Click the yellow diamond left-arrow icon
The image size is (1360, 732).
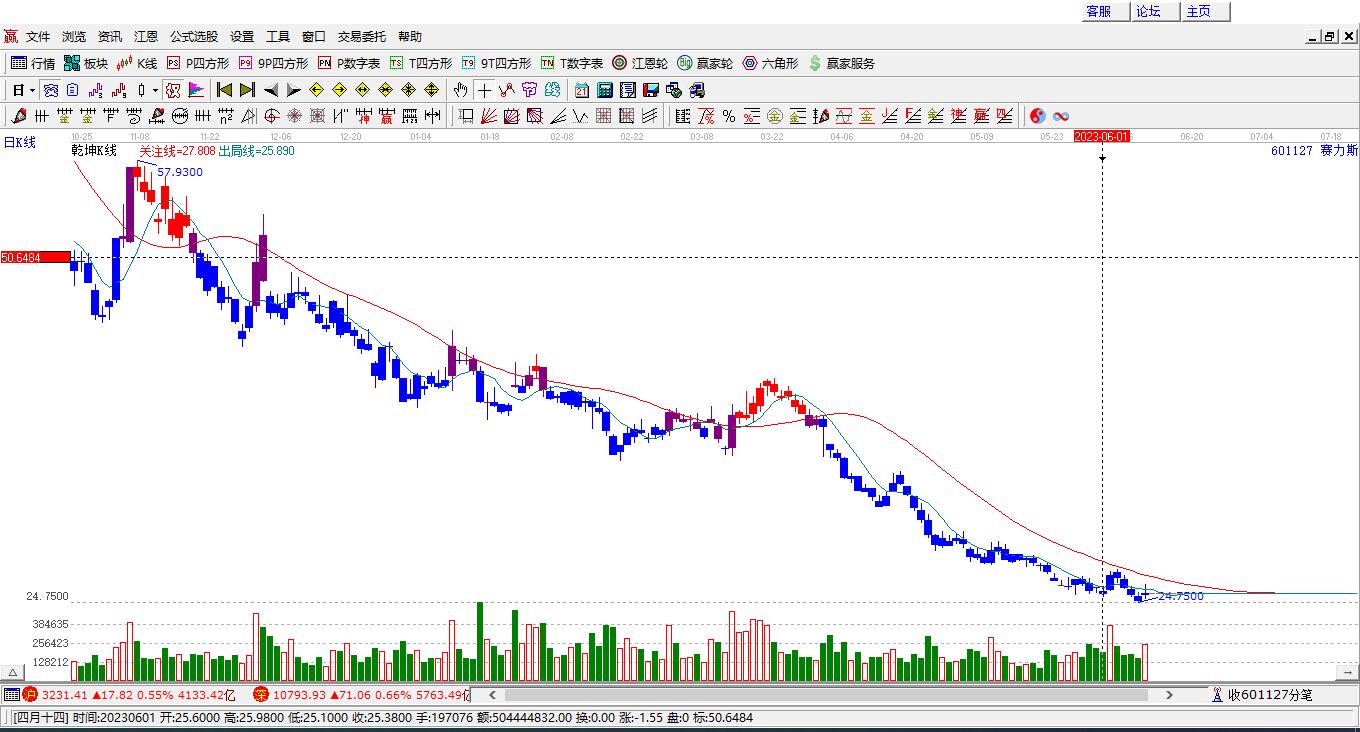[x=317, y=90]
